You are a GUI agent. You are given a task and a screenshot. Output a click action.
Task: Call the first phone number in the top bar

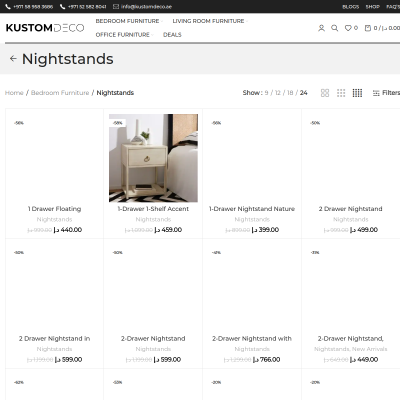29,7
